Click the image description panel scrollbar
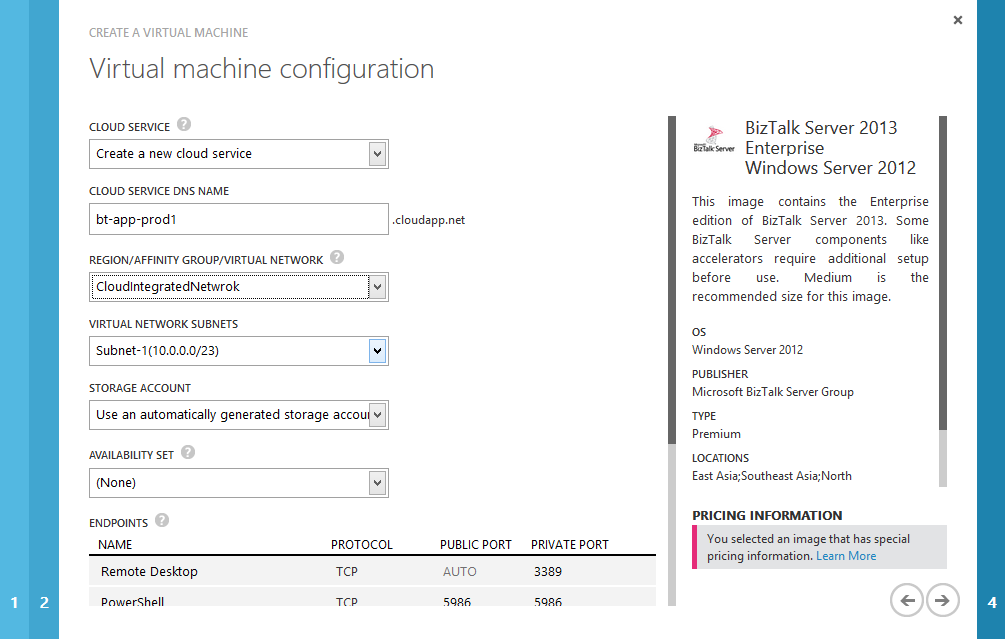The height and width of the screenshot is (639, 1005). pos(943,301)
